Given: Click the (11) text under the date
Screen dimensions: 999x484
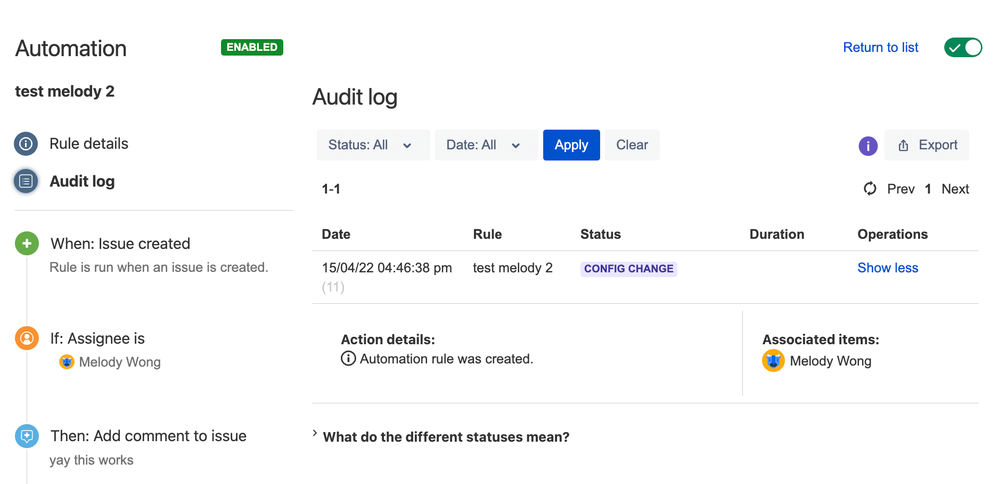Looking at the screenshot, I should (333, 288).
